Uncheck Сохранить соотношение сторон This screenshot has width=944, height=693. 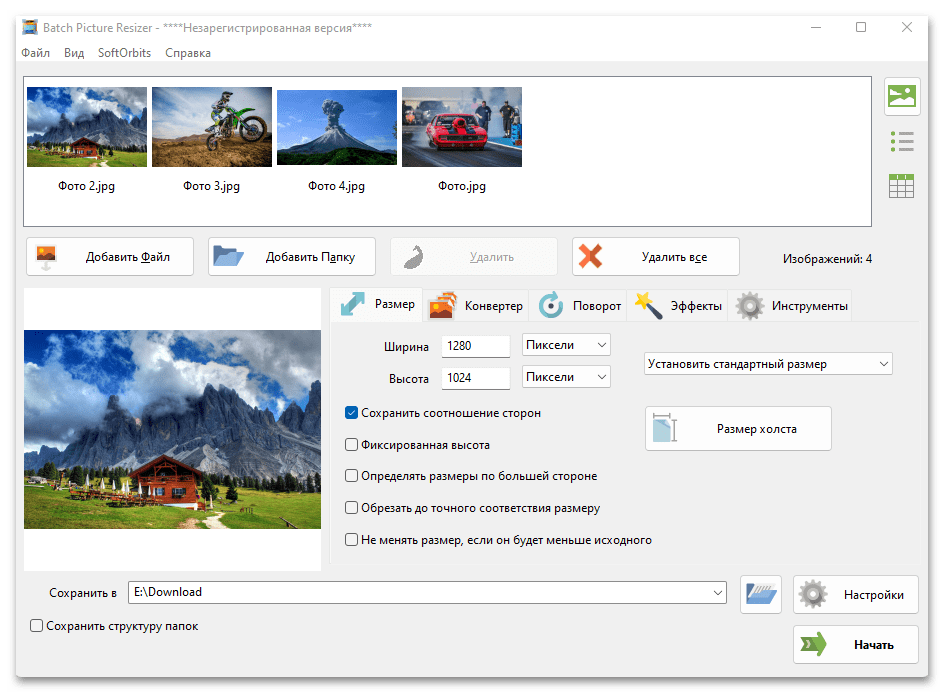click(352, 412)
